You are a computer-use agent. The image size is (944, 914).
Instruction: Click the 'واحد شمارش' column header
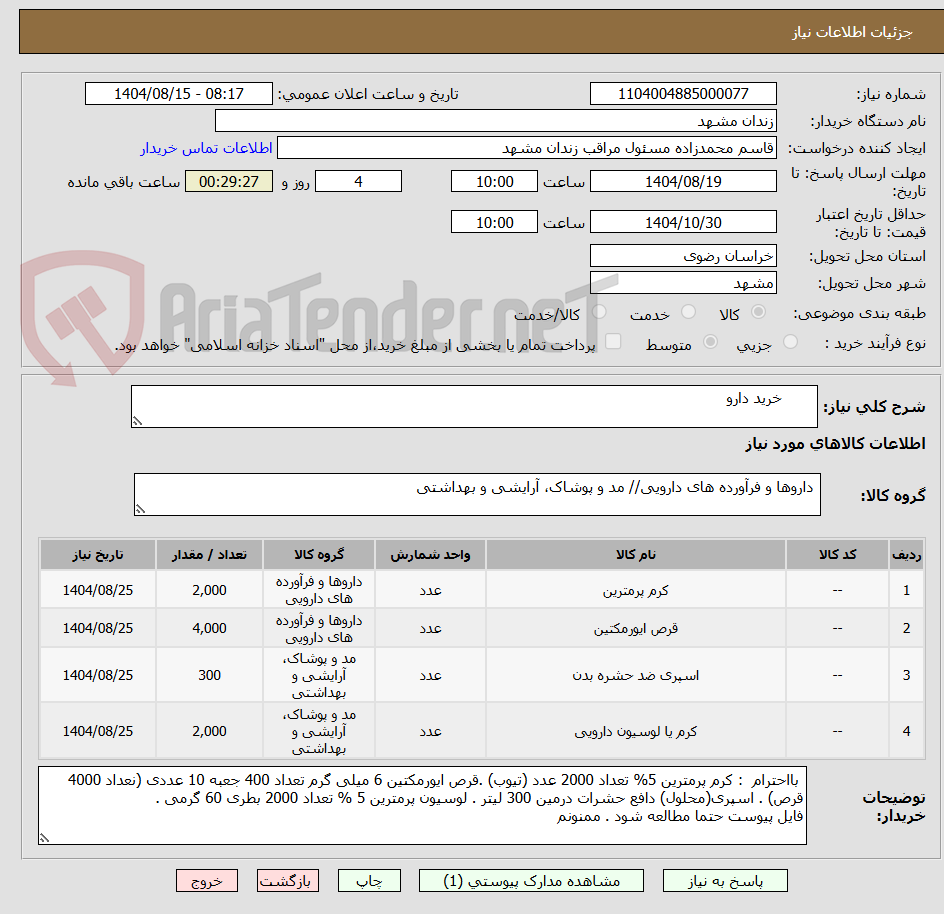pyautogui.click(x=430, y=555)
